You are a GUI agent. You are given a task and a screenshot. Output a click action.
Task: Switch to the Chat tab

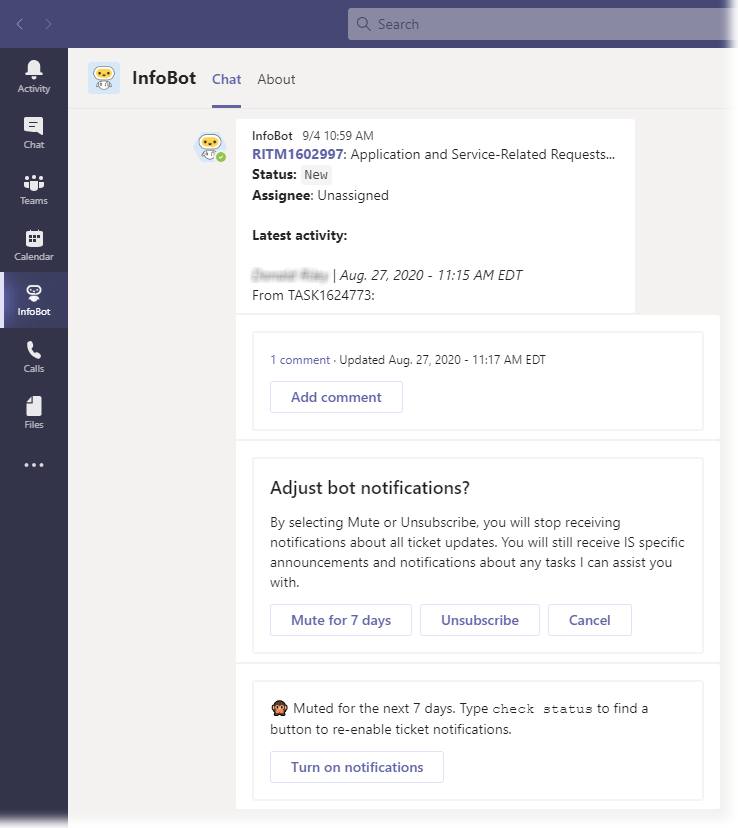pos(226,79)
